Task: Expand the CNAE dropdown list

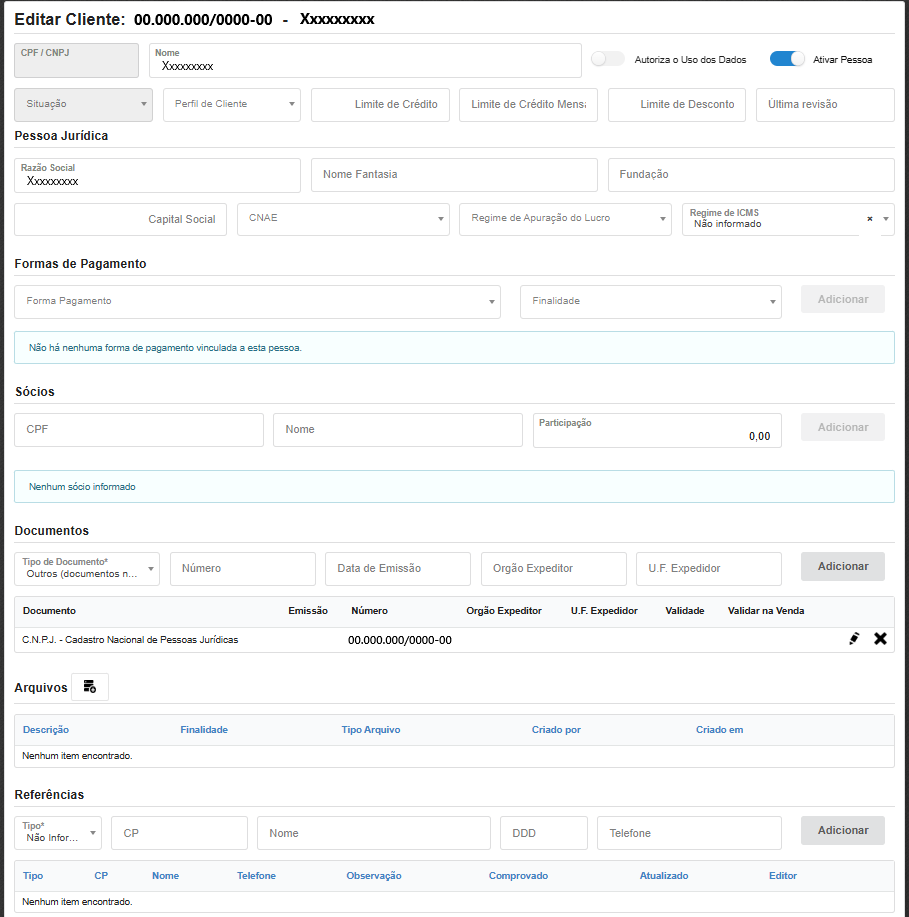Action: point(343,219)
